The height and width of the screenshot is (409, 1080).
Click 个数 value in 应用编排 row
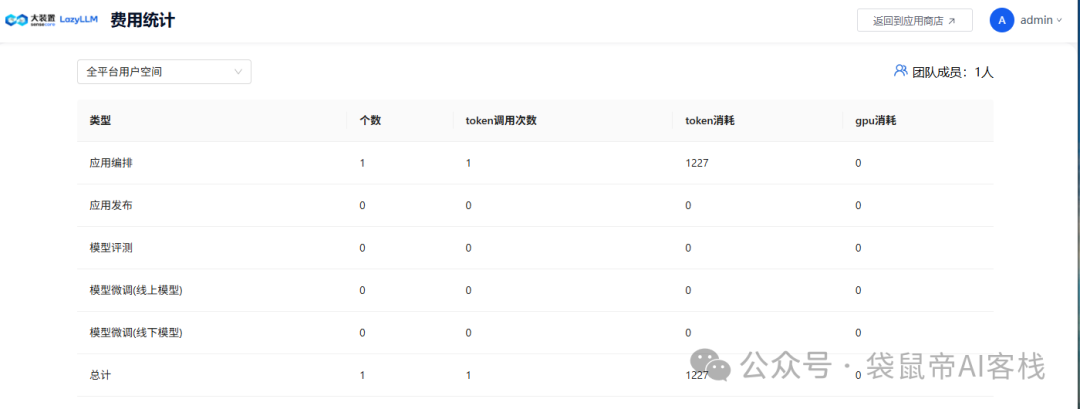point(362,163)
